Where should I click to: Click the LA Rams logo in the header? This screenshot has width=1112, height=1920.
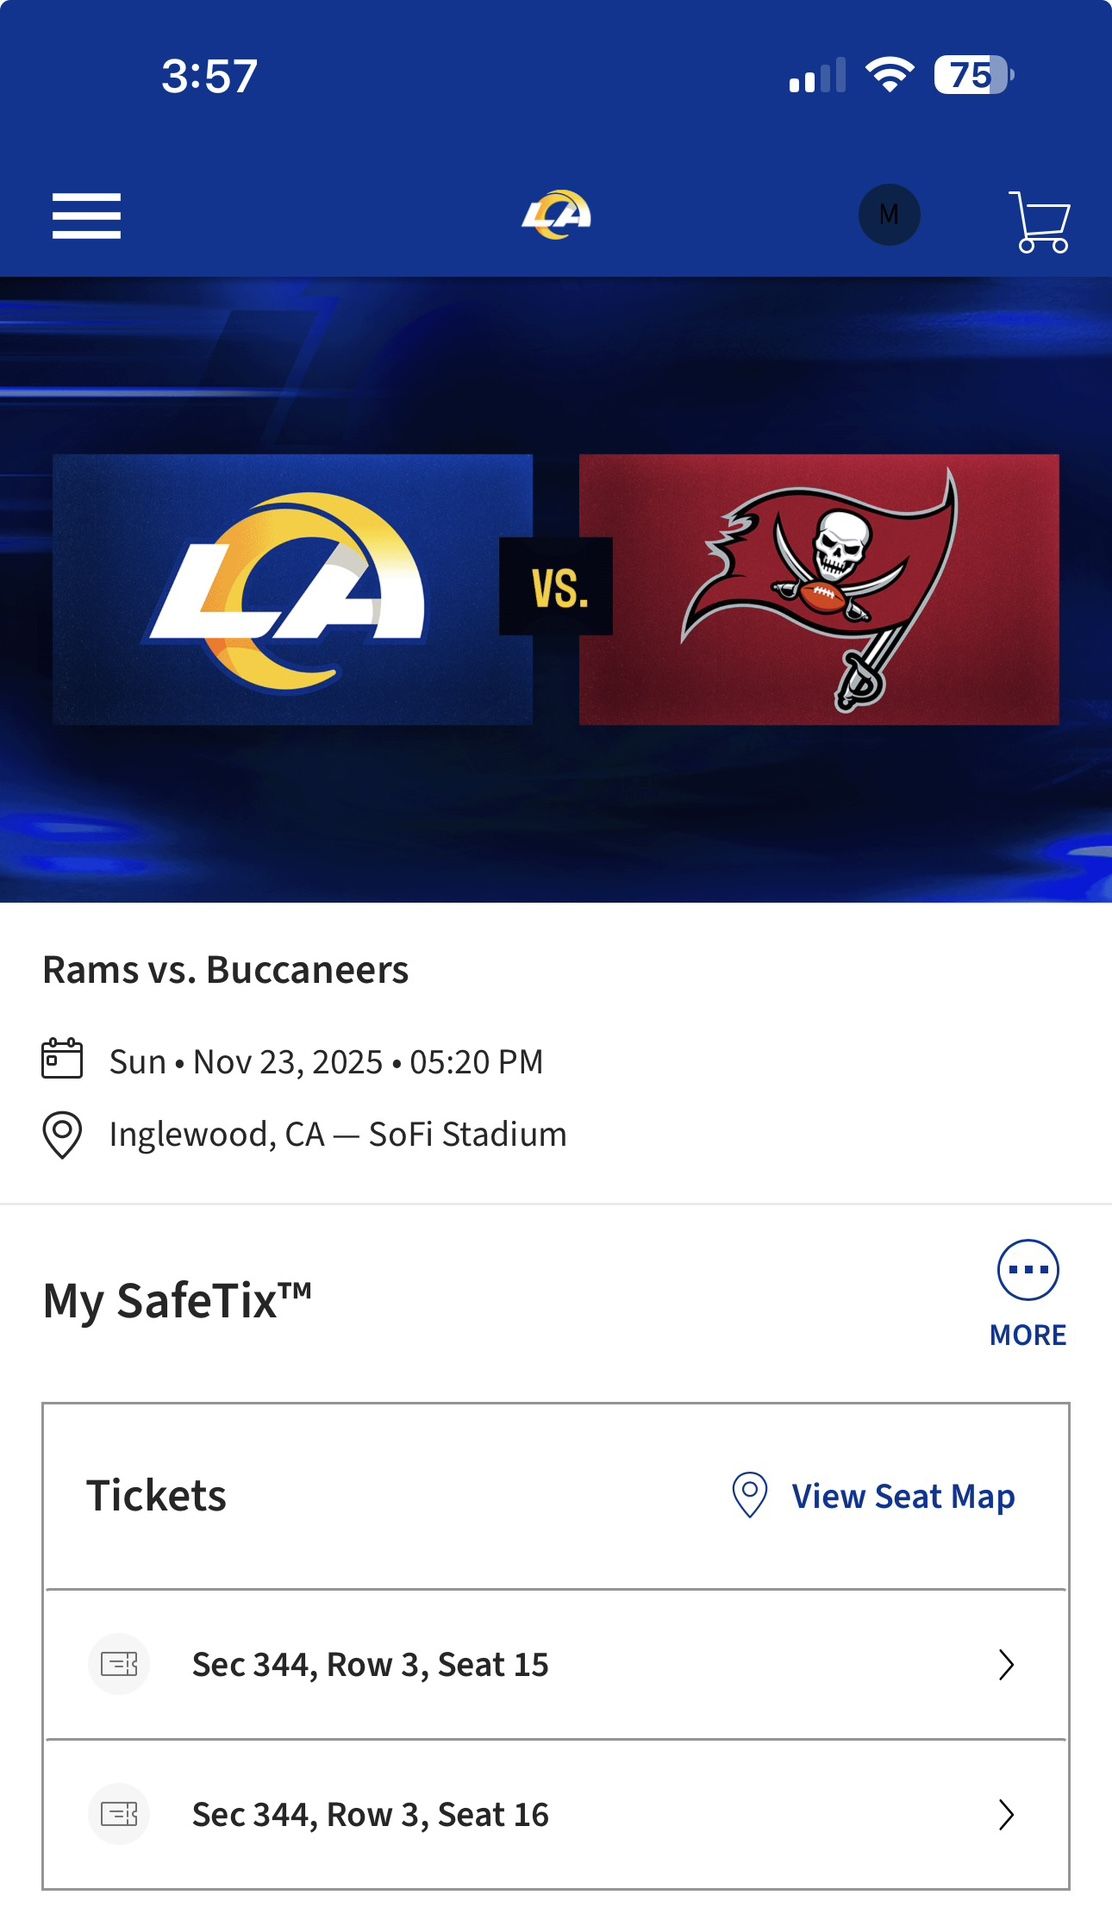(x=555, y=212)
